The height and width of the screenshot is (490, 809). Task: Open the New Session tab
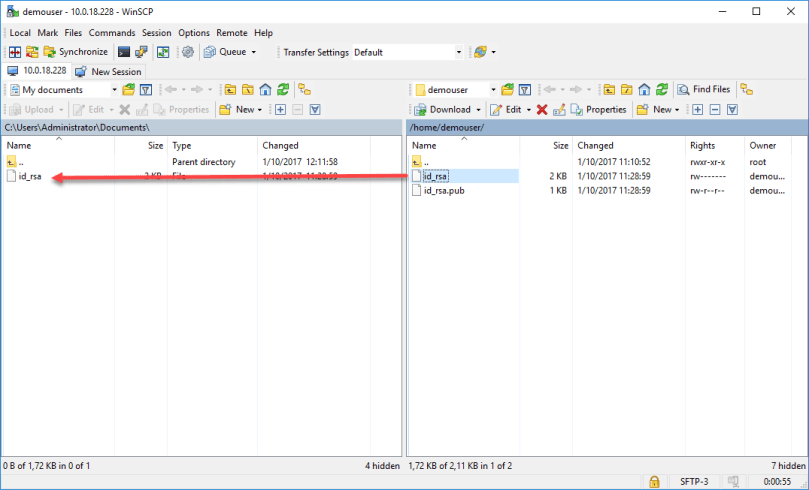[x=108, y=72]
